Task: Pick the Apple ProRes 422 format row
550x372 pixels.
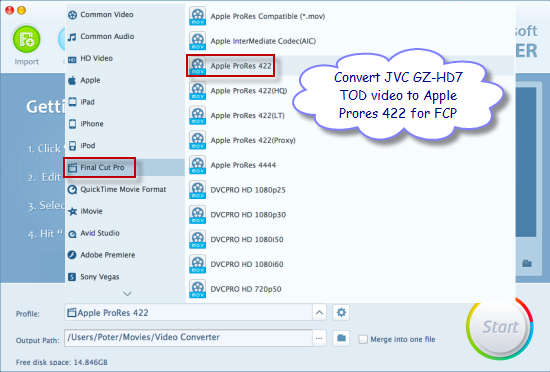Action: point(351,66)
